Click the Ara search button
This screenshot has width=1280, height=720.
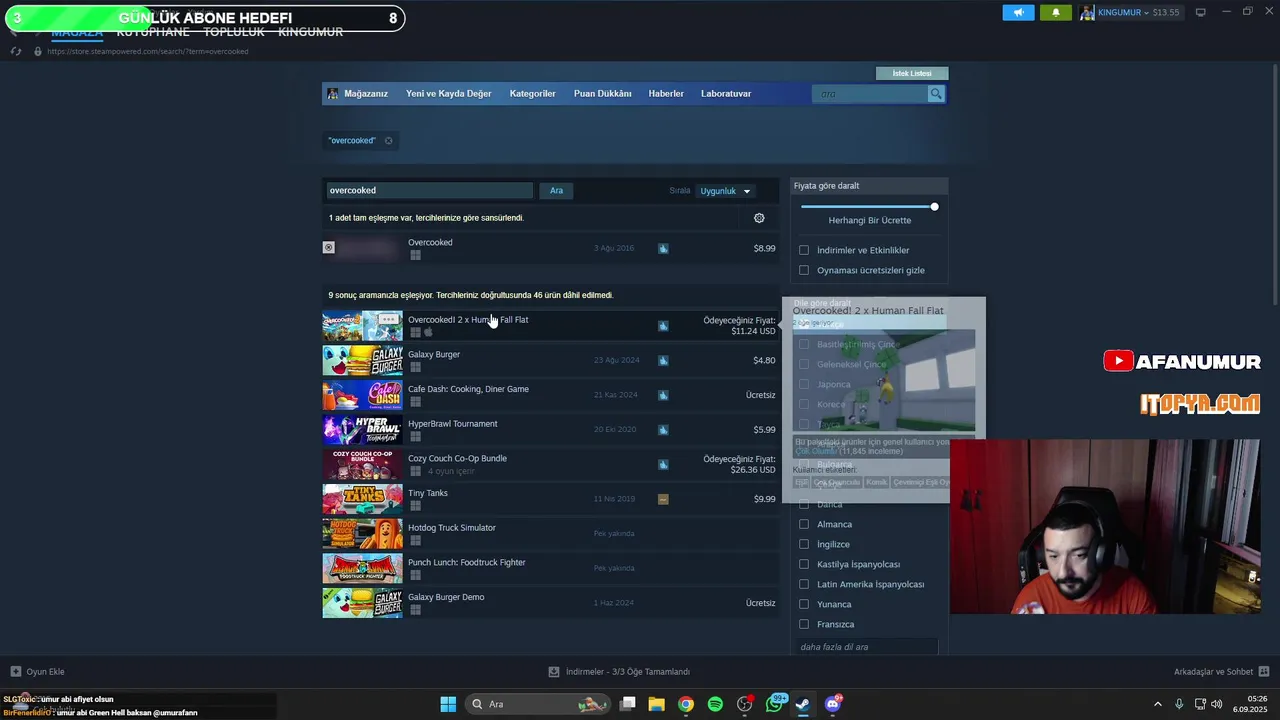556,190
